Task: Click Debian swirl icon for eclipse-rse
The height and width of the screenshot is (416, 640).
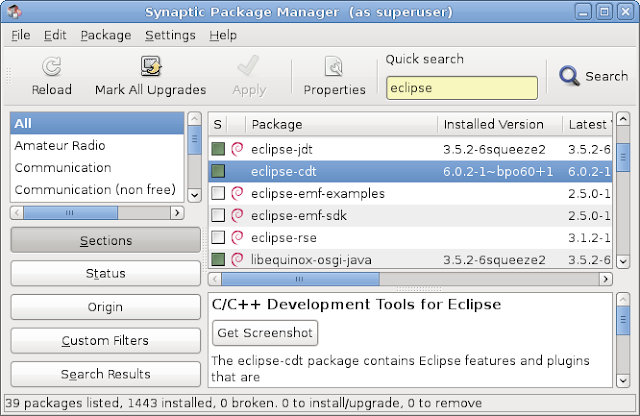Action: 237,237
